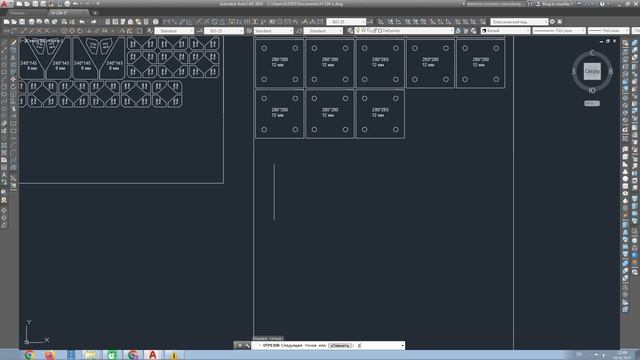Click Open in the quick access bar
This screenshot has width=640, height=360.
coord(27,4)
